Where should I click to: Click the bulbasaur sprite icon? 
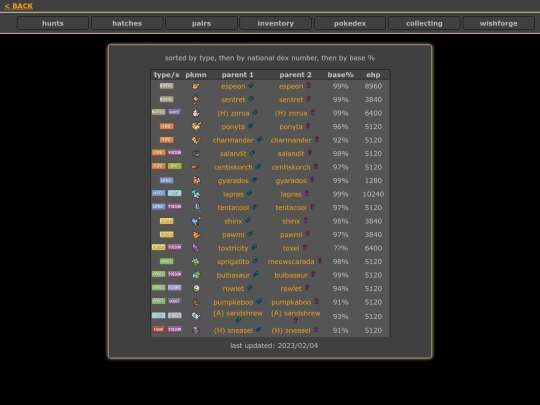point(196,275)
